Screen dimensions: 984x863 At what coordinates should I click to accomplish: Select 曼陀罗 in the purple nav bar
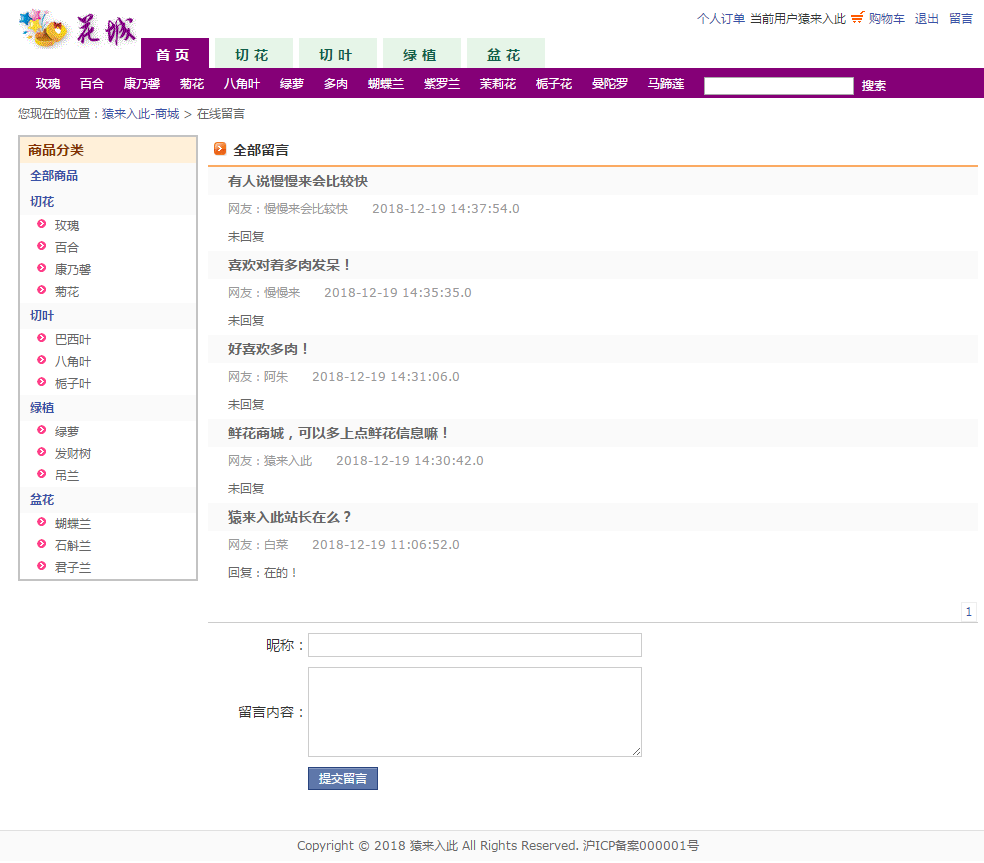tap(609, 83)
